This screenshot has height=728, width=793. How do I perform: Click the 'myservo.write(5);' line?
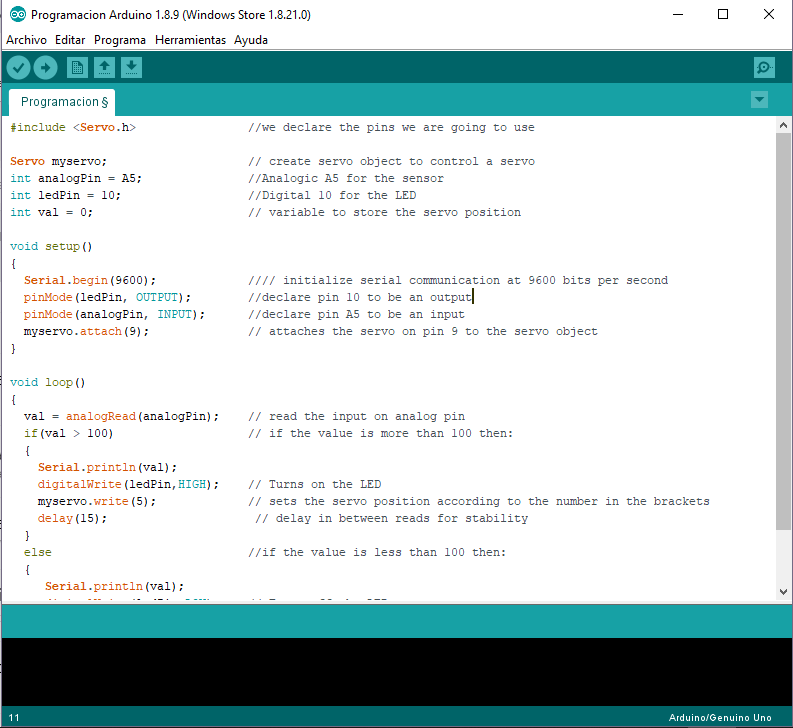coord(97,501)
